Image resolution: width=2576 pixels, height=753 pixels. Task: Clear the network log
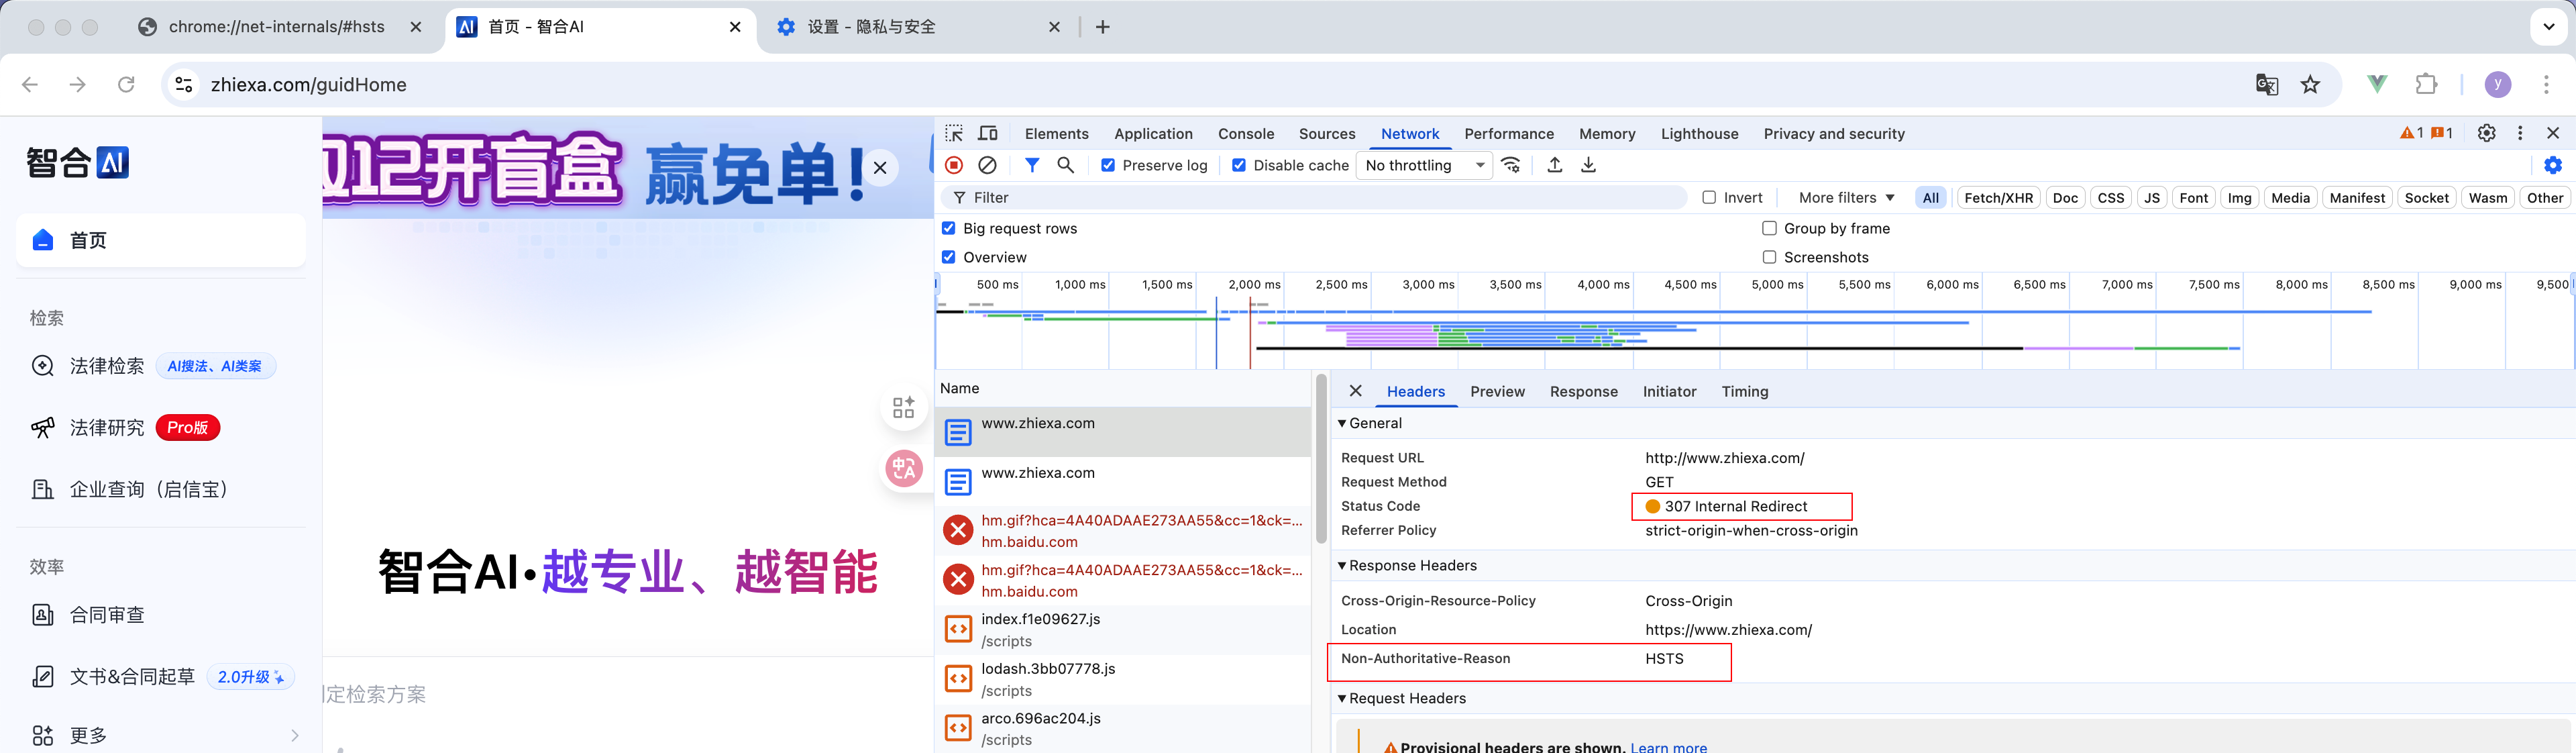(x=987, y=165)
